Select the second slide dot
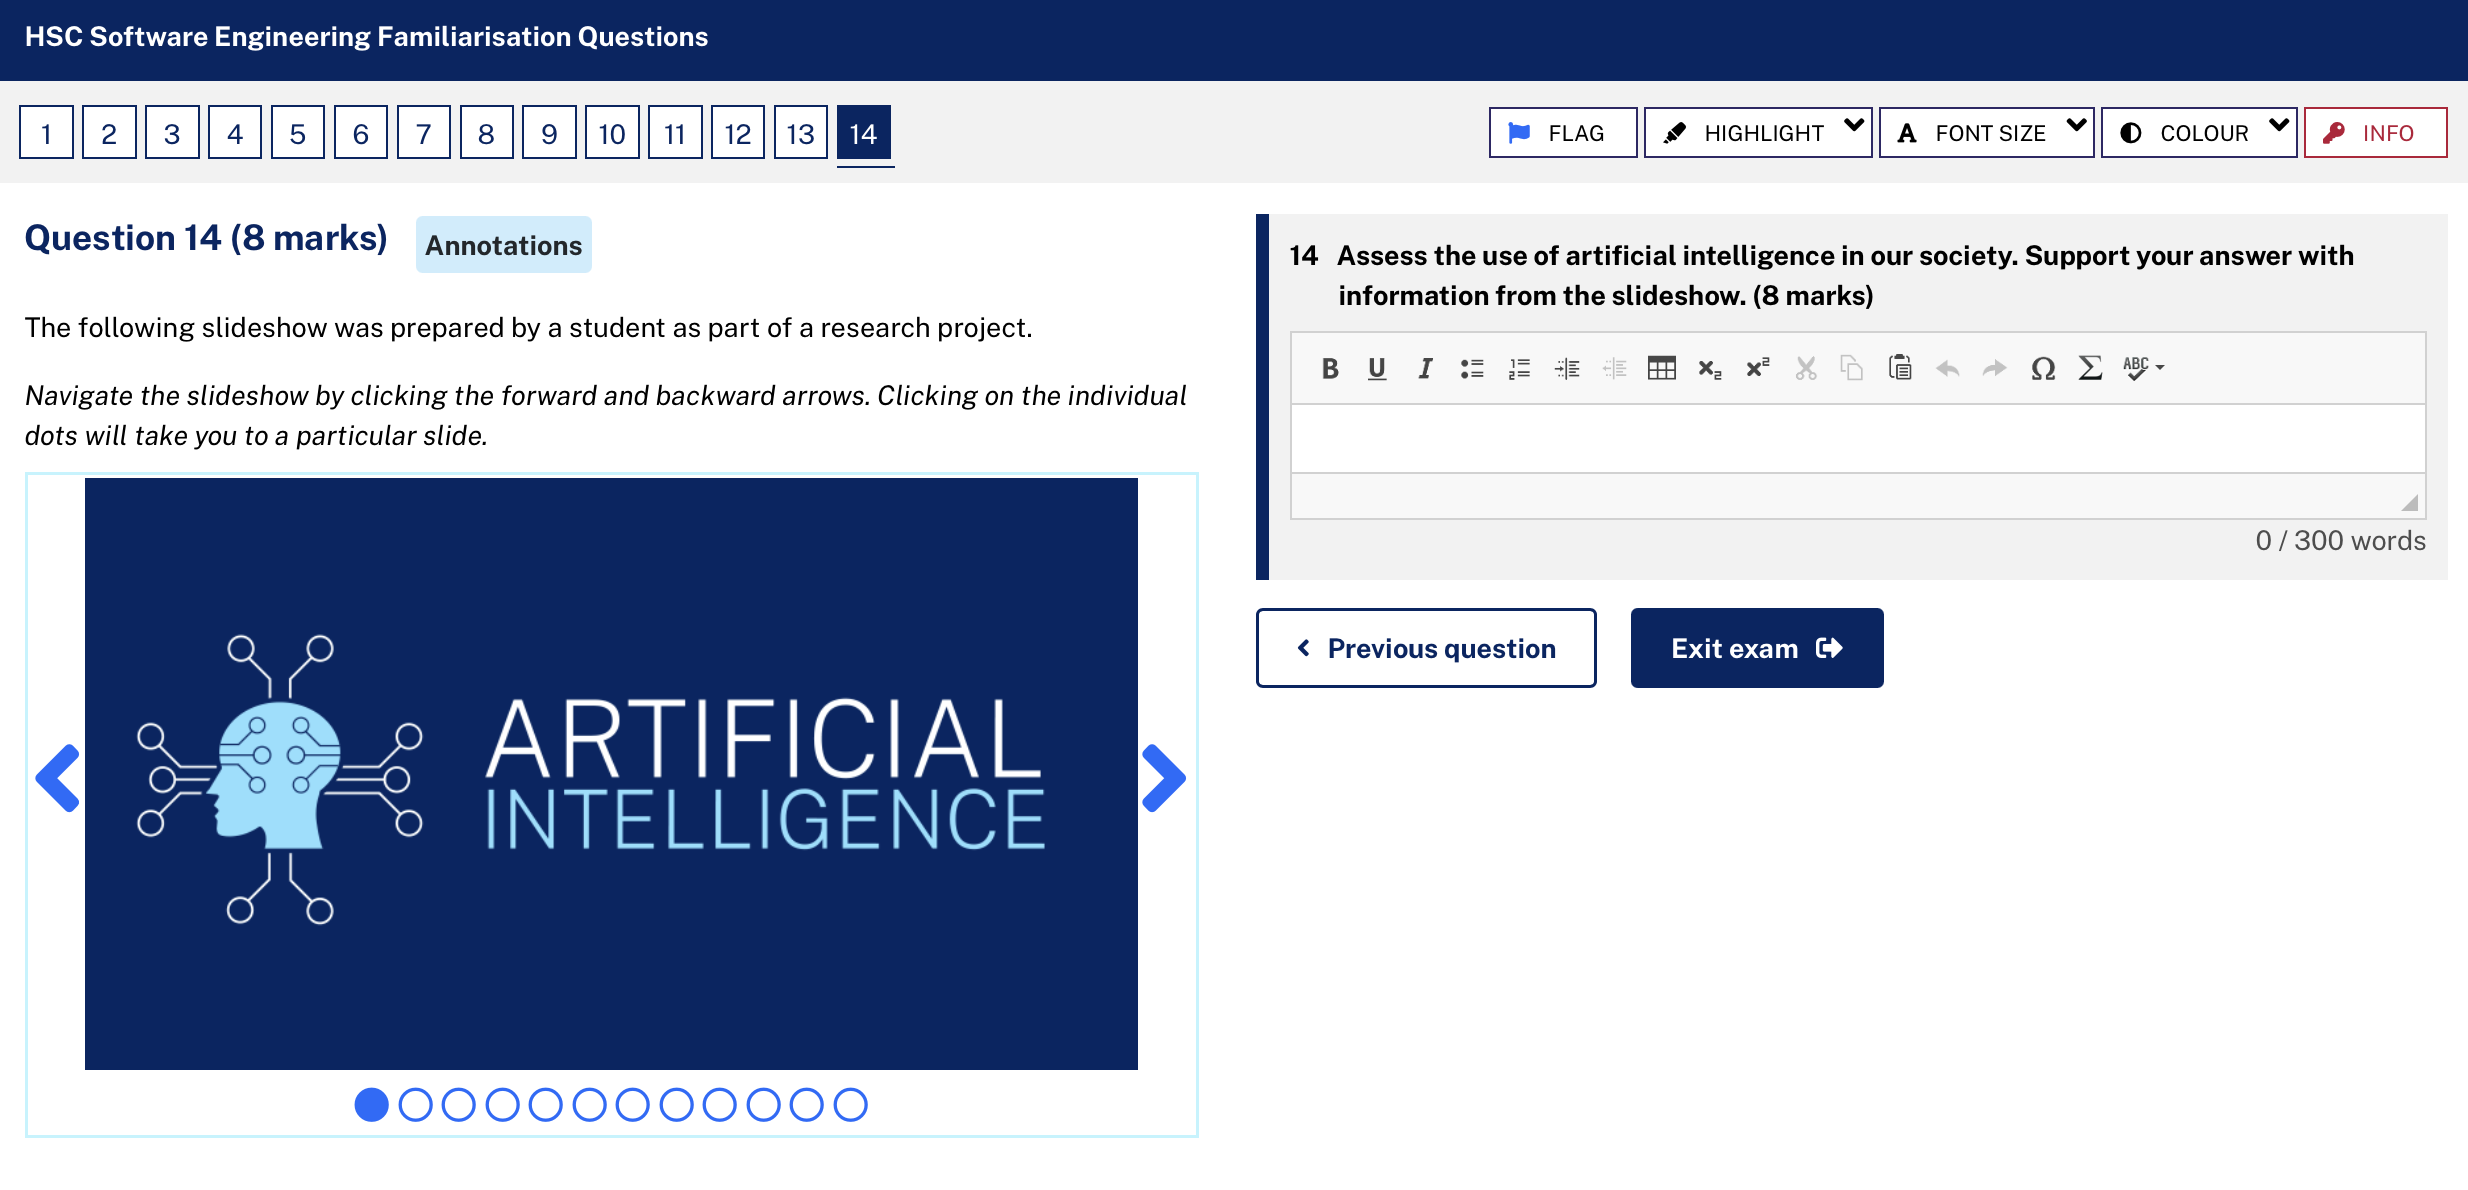Viewport: 2468px width, 1190px height. (415, 1105)
